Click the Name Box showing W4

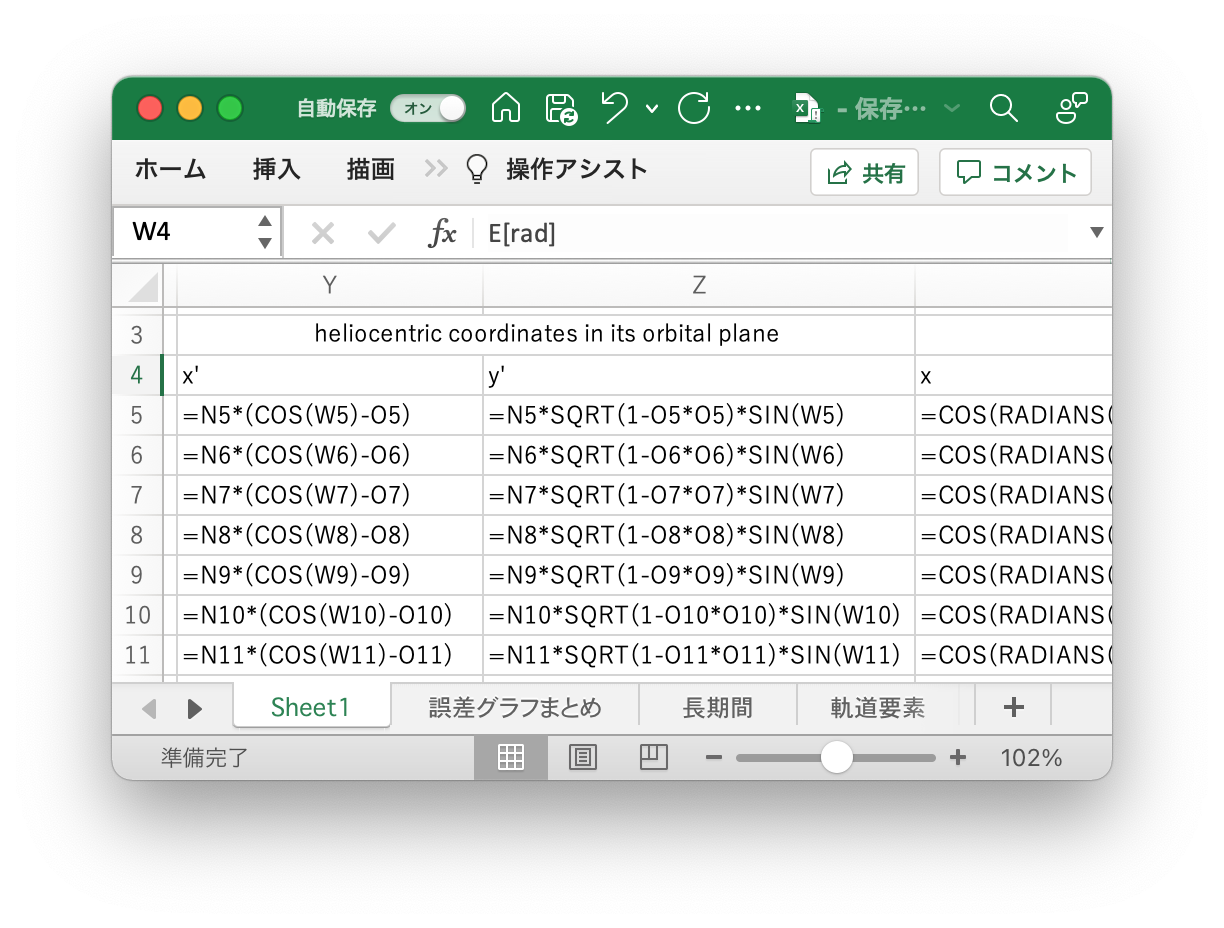pyautogui.click(x=183, y=232)
